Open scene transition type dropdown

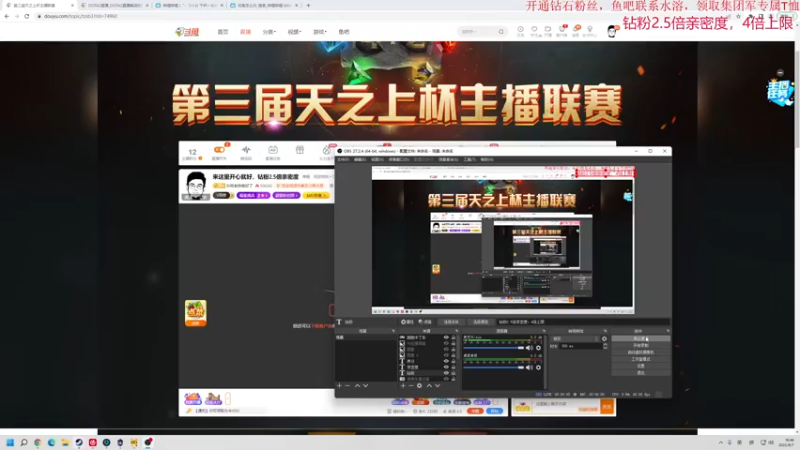click(574, 339)
